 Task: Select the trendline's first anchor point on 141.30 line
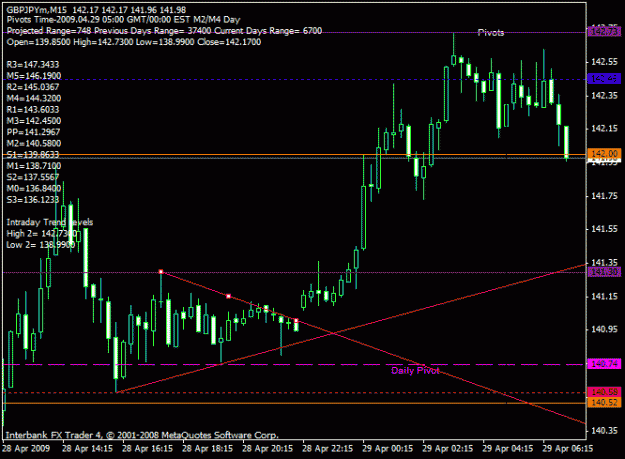pos(161,272)
